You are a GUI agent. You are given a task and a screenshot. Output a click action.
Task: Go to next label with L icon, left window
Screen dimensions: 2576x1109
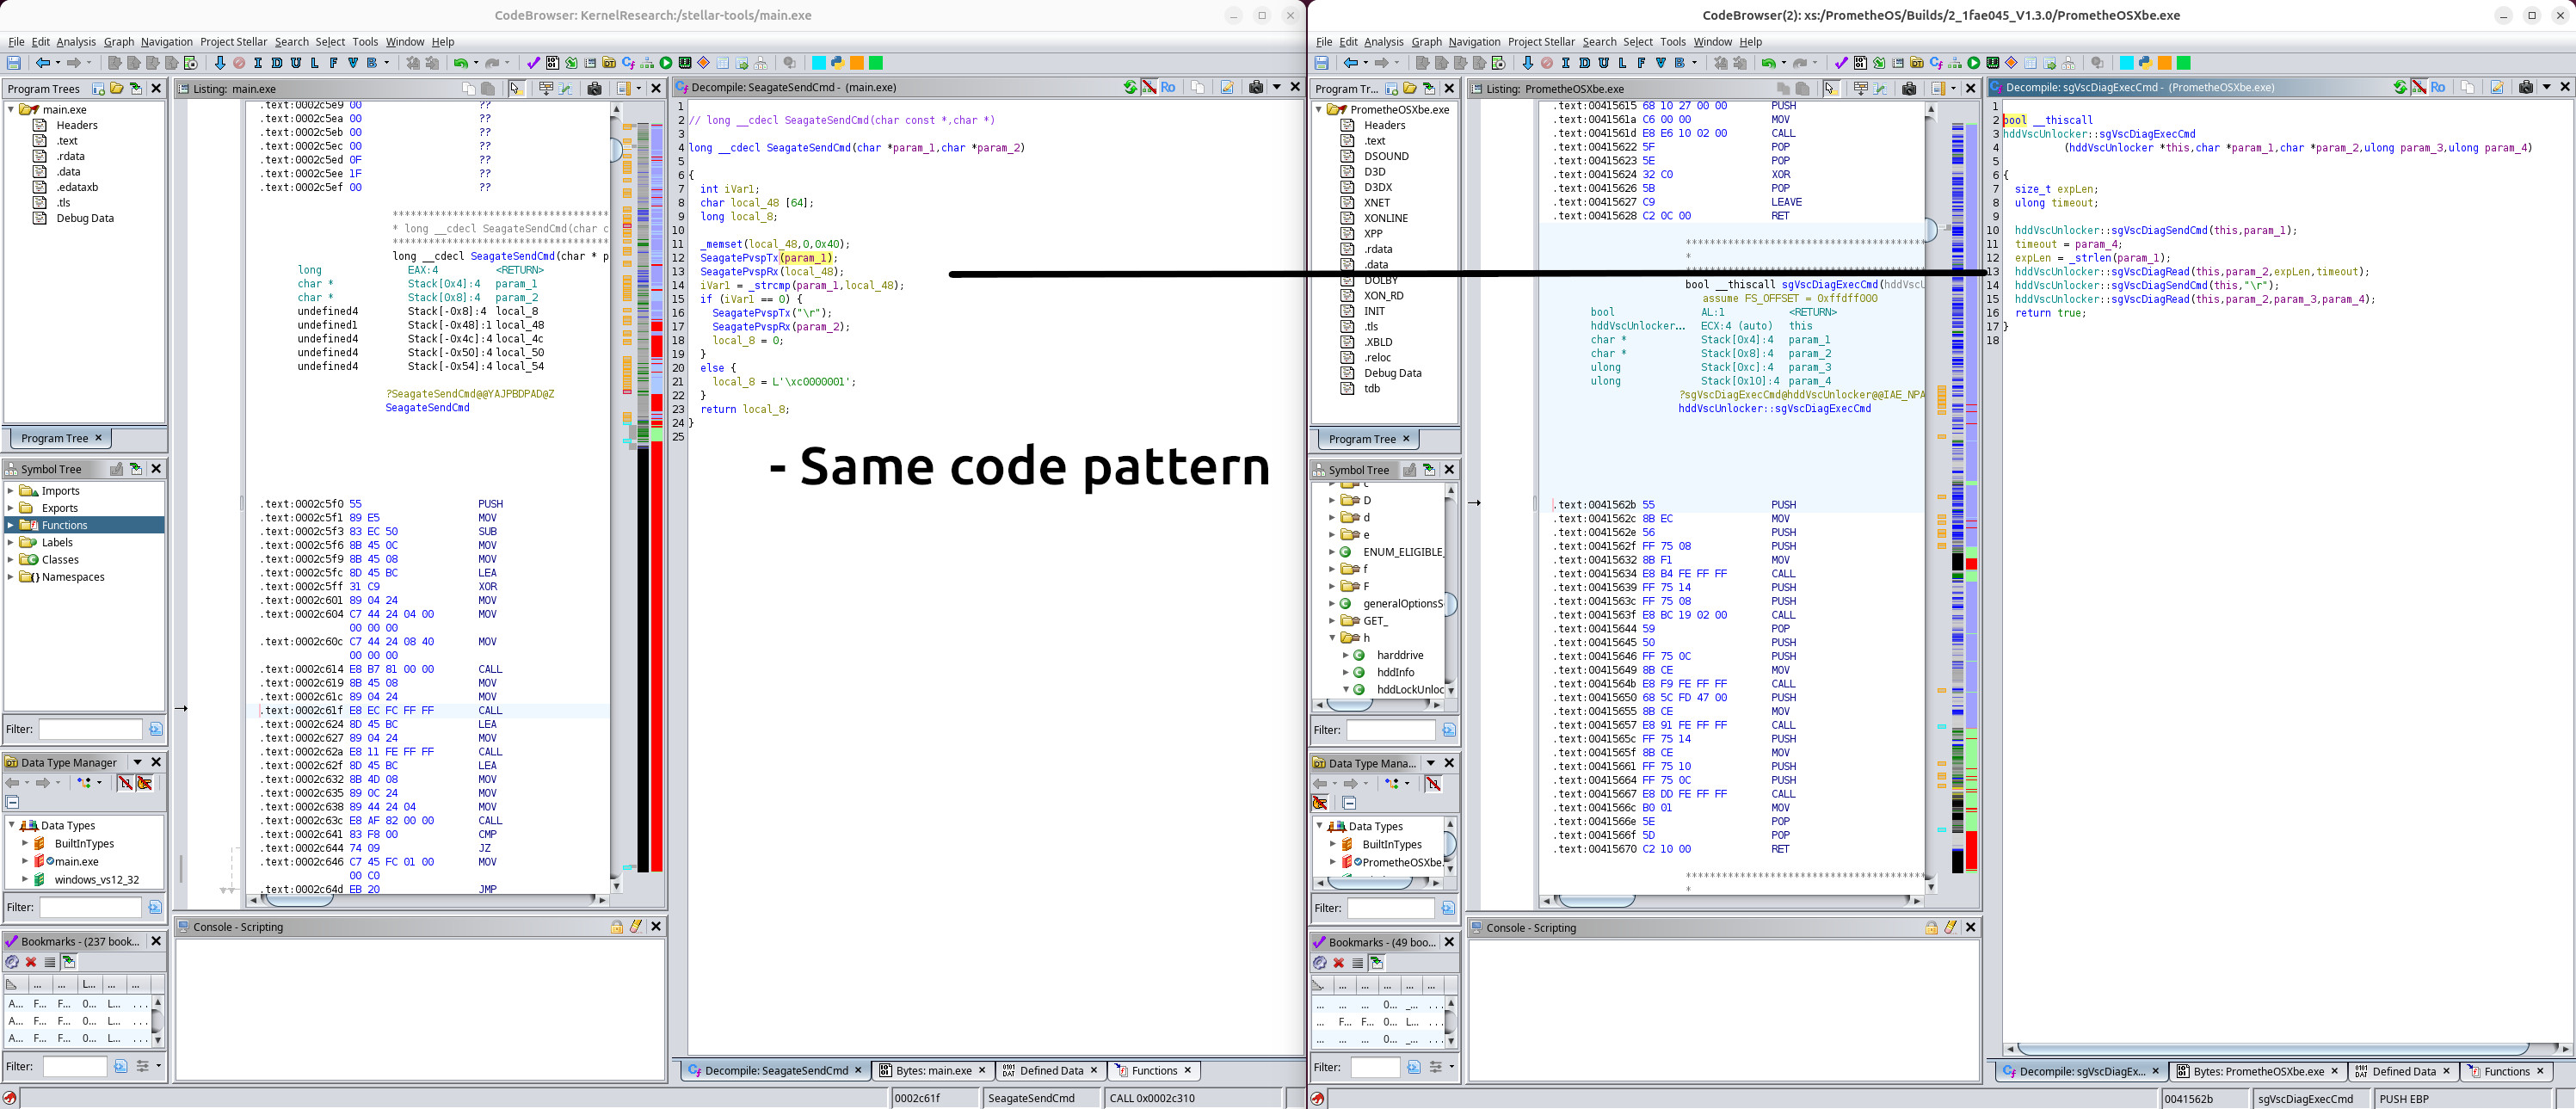click(314, 63)
